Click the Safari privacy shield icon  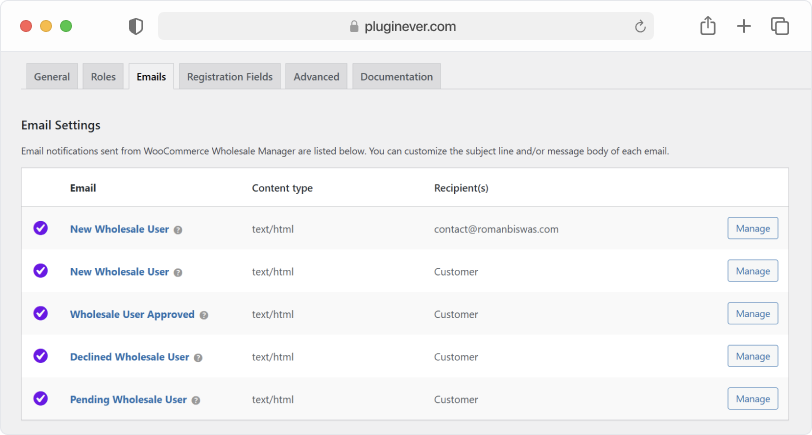[136, 27]
